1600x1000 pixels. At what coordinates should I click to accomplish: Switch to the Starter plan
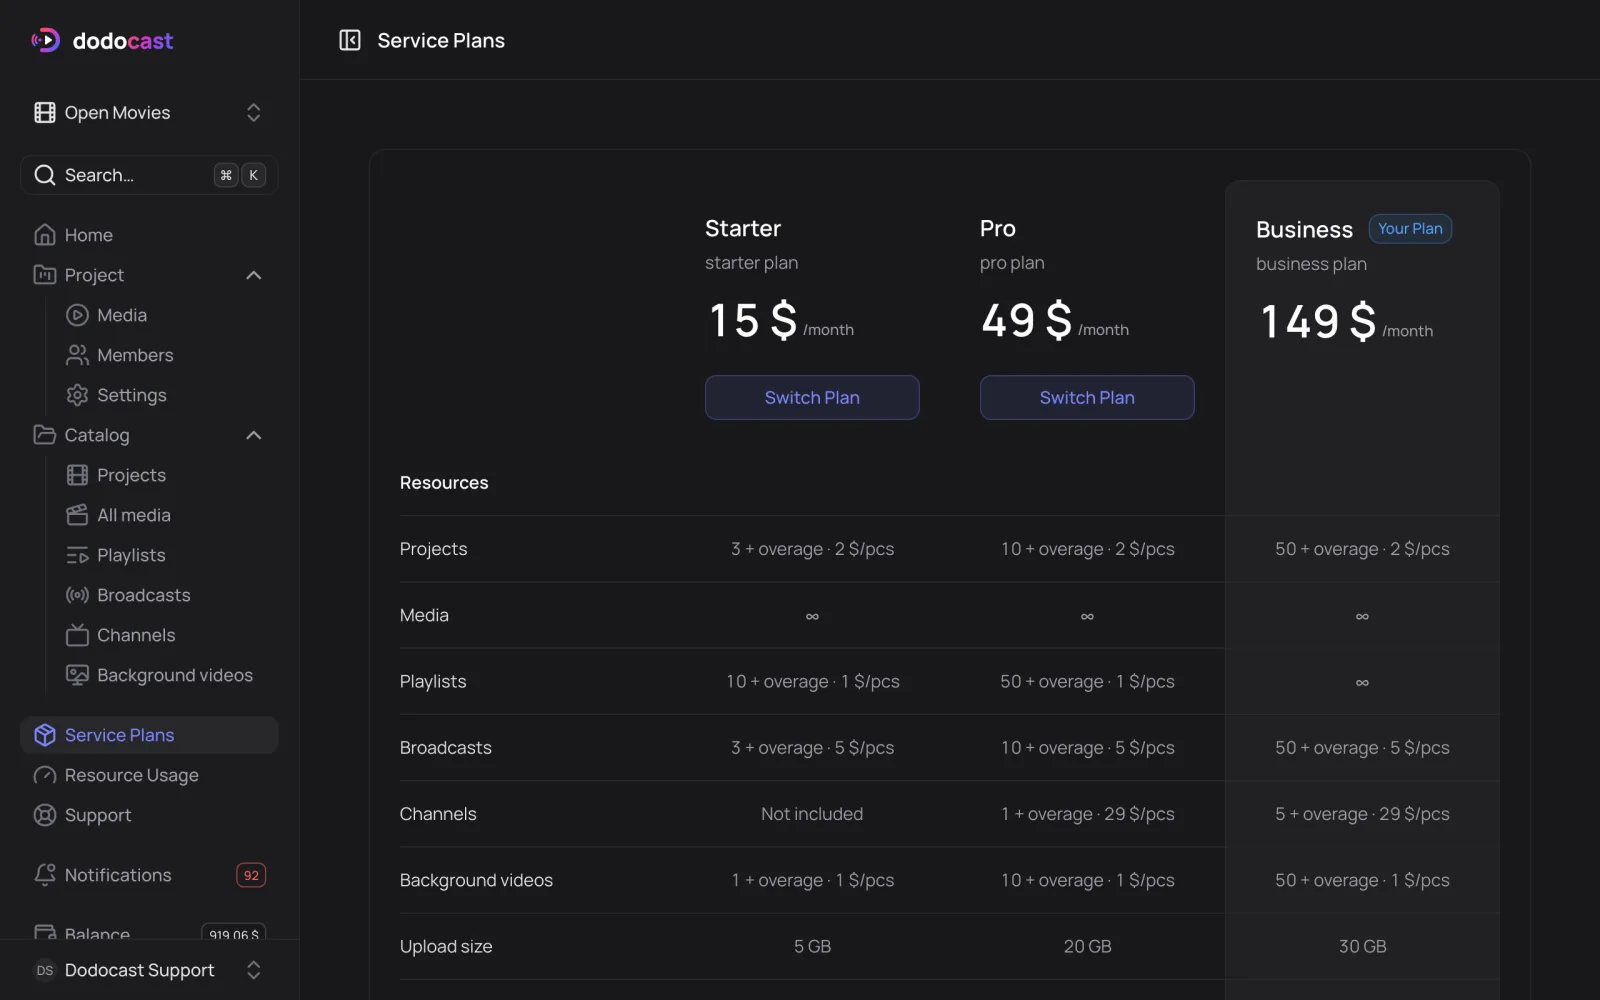(812, 397)
